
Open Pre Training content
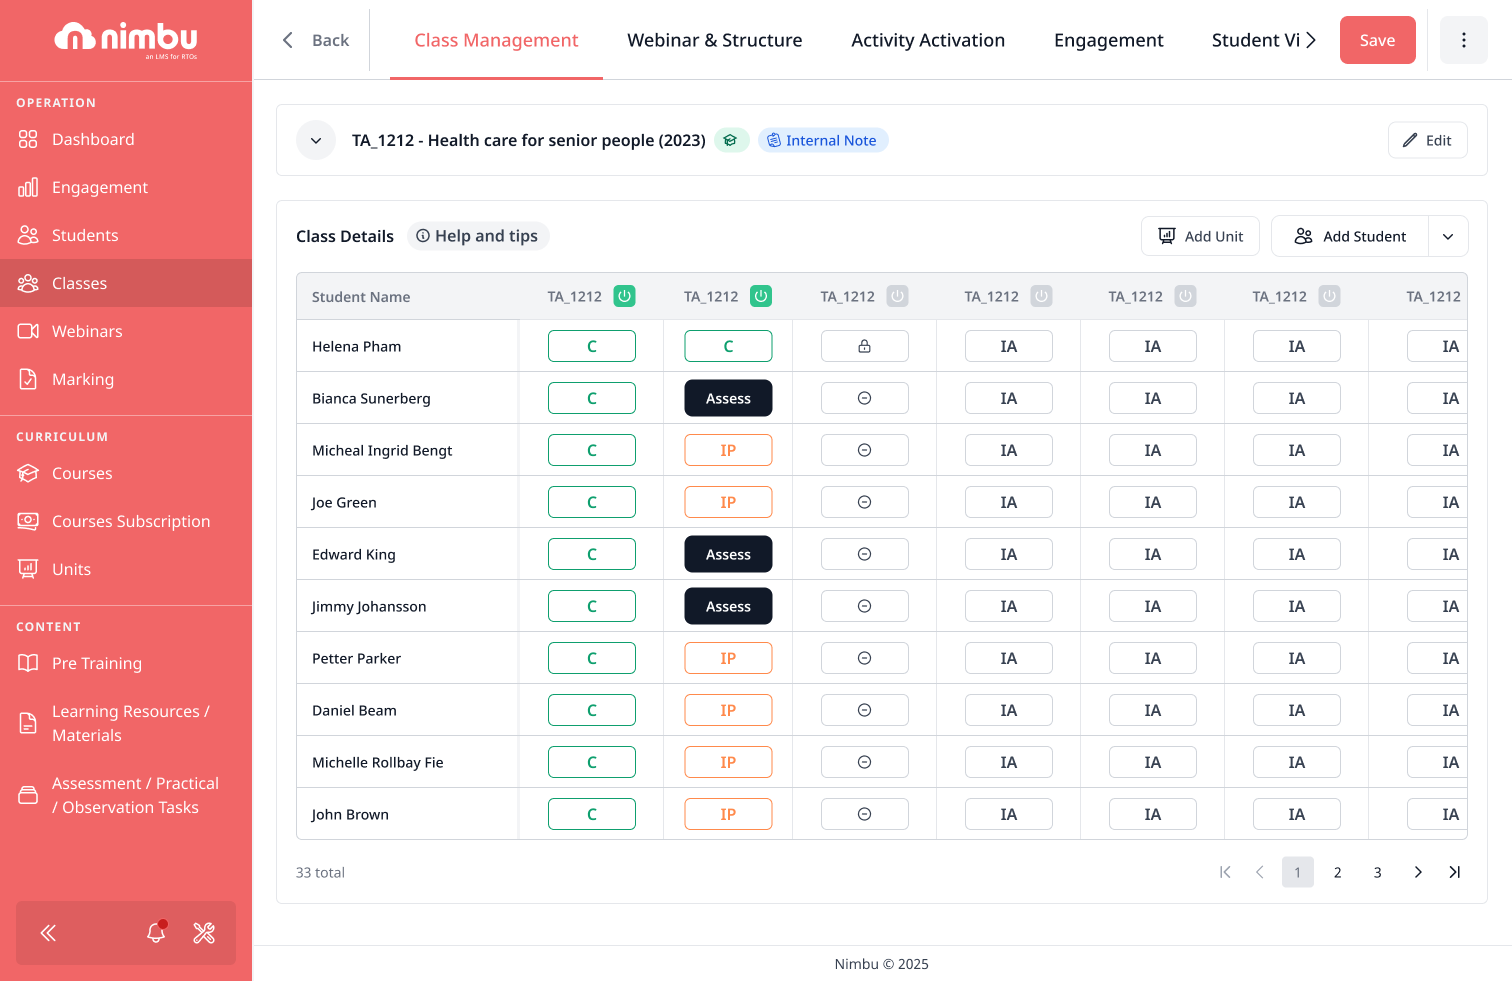[126, 663]
